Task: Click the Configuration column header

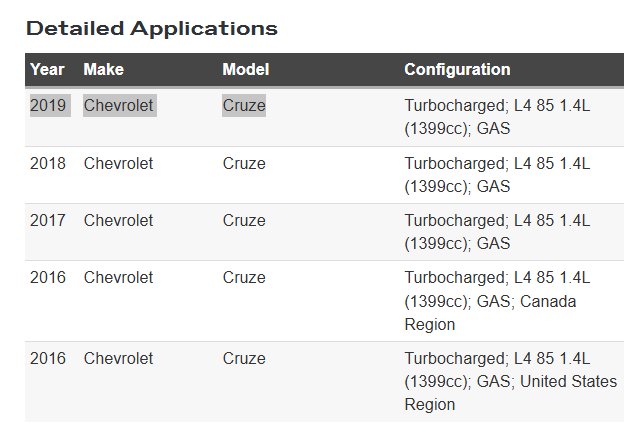Action: coord(457,70)
